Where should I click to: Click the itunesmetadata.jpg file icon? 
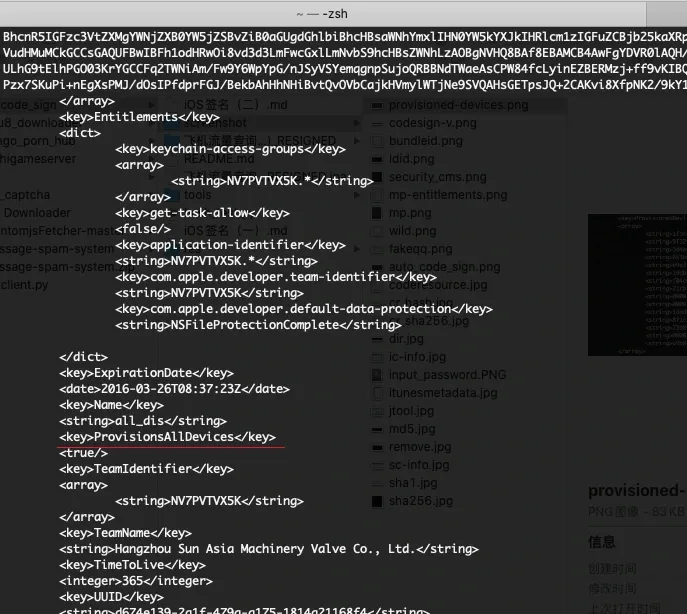377,393
